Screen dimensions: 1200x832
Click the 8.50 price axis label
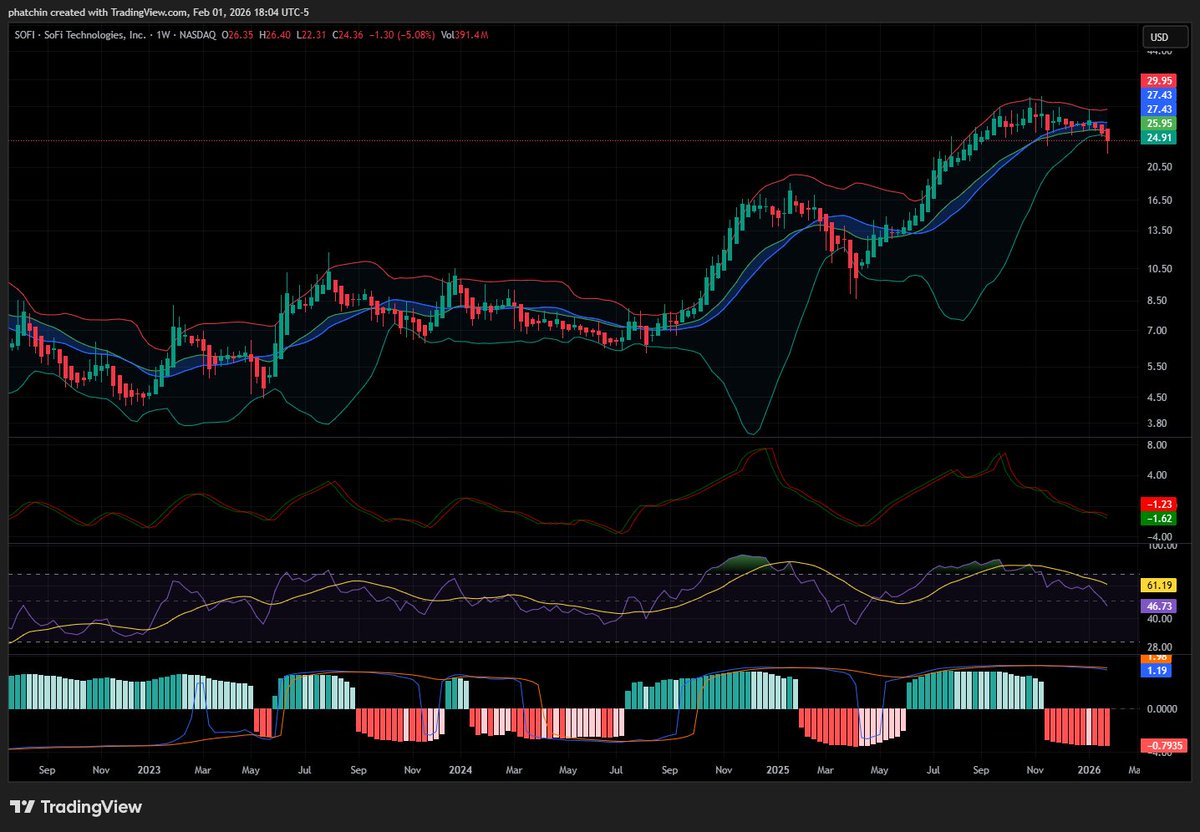coord(1158,300)
